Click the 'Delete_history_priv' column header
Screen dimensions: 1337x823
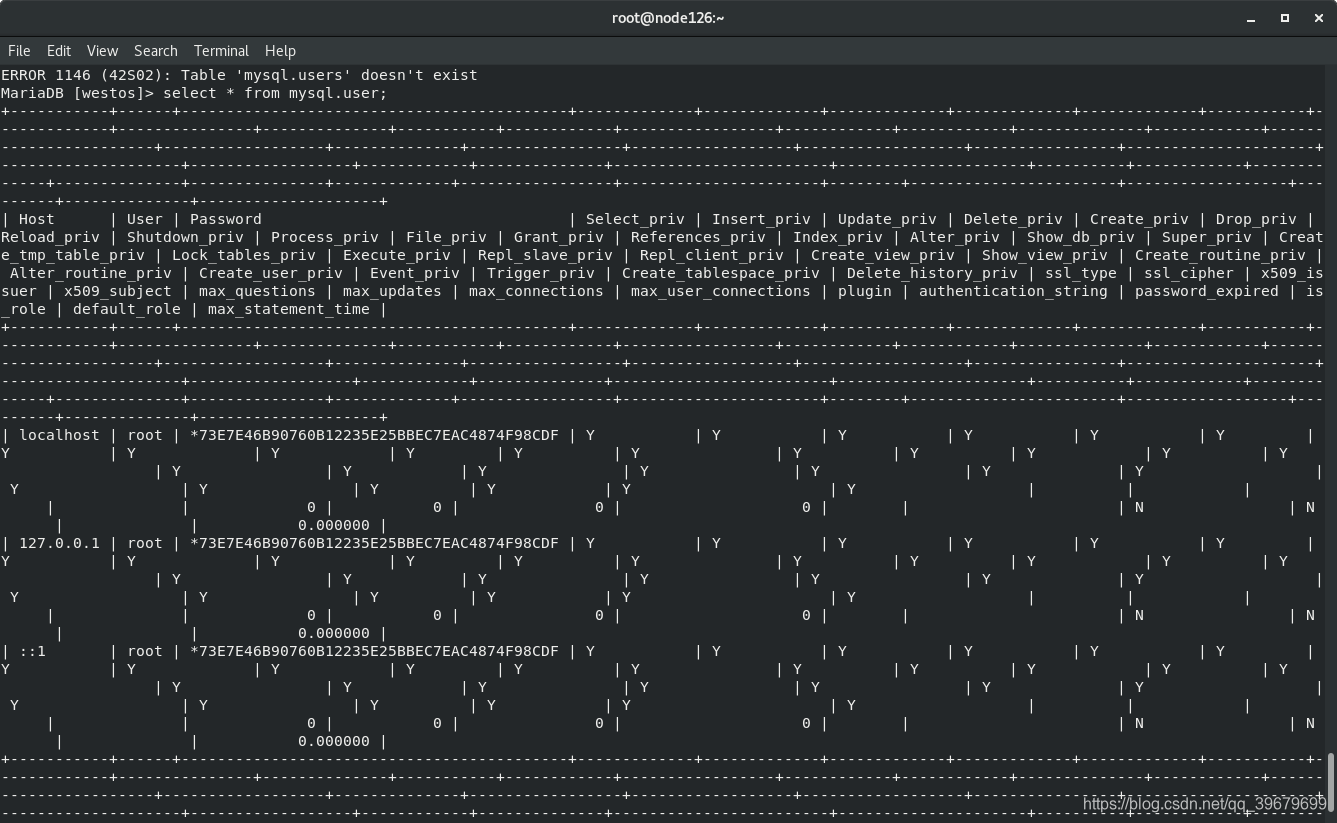coord(932,273)
